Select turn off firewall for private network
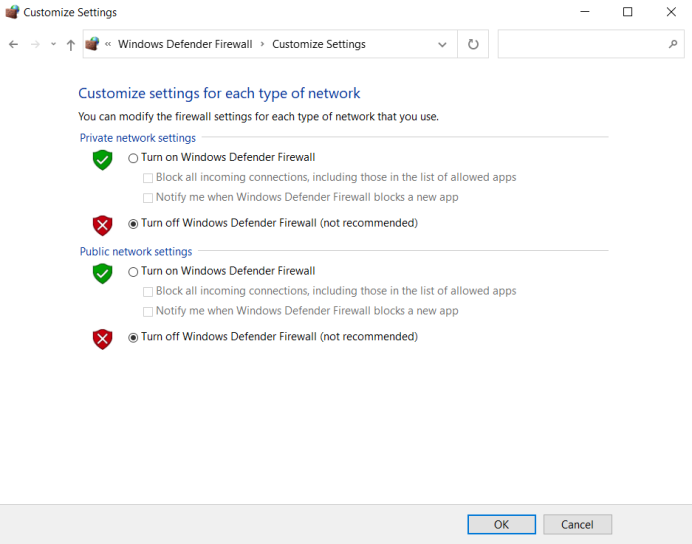This screenshot has height=544, width=692. (133, 224)
